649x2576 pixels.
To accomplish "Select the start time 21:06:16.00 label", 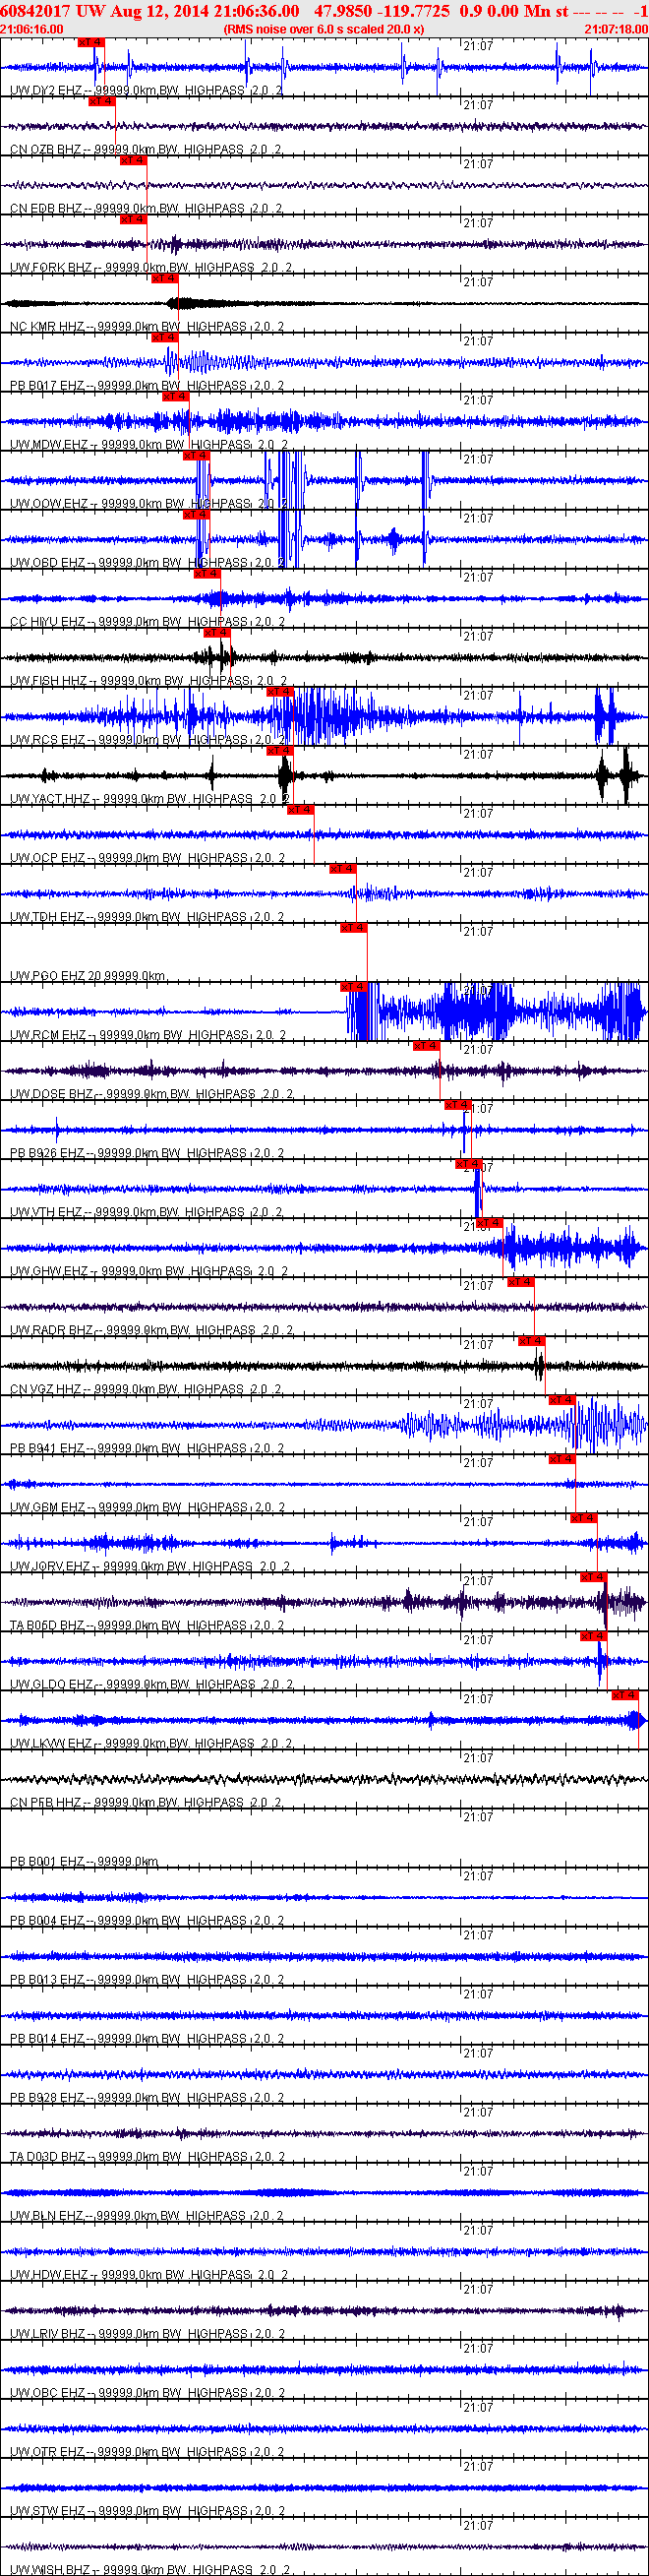I will coord(32,29).
